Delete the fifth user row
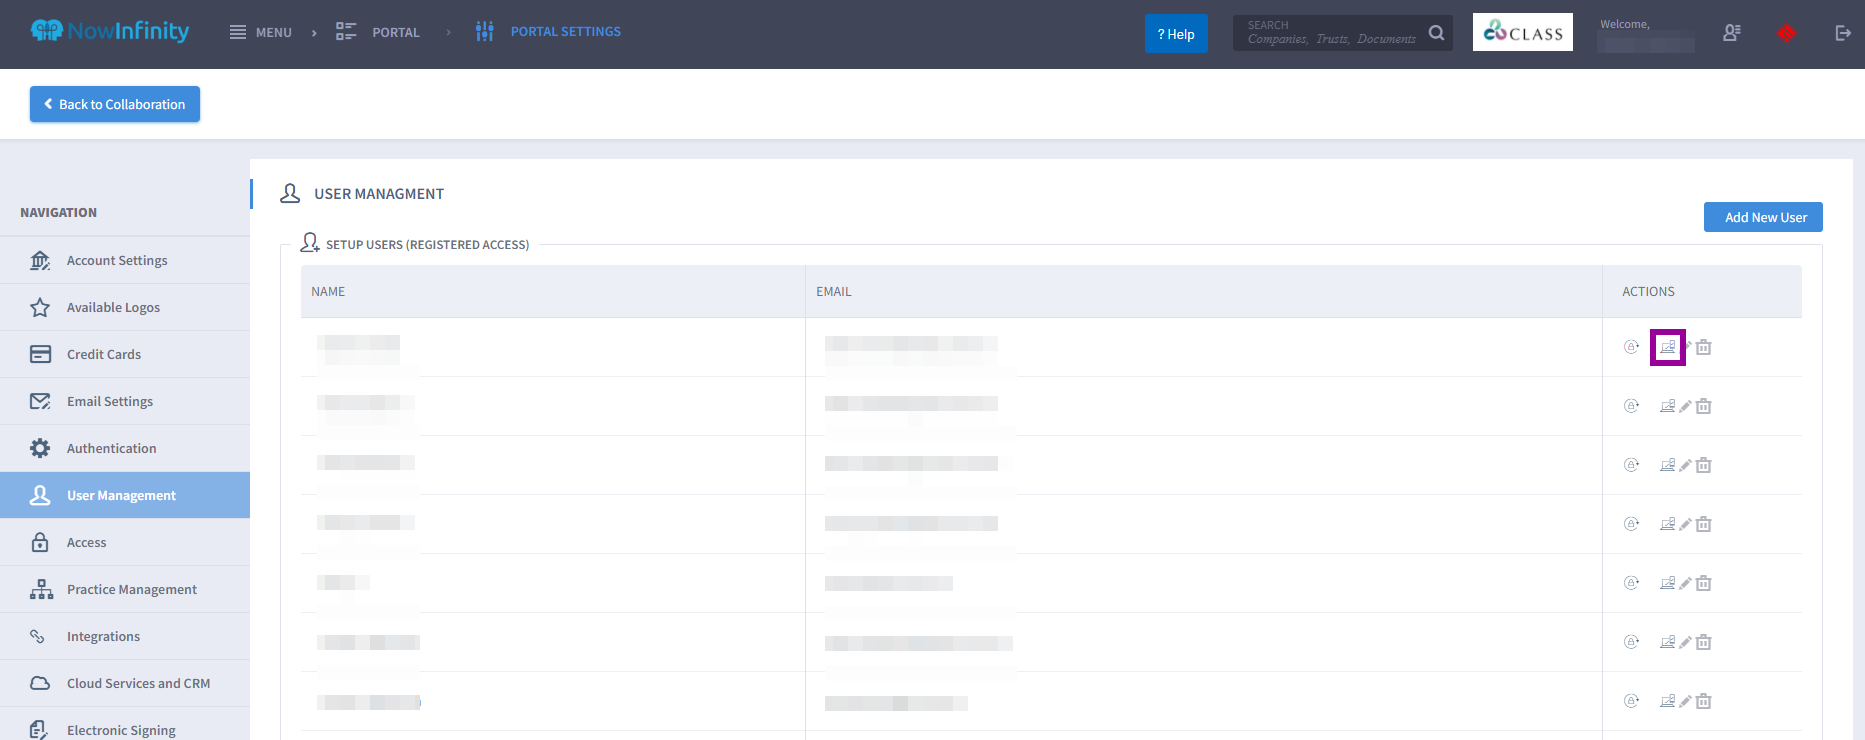This screenshot has width=1865, height=740. click(x=1704, y=583)
